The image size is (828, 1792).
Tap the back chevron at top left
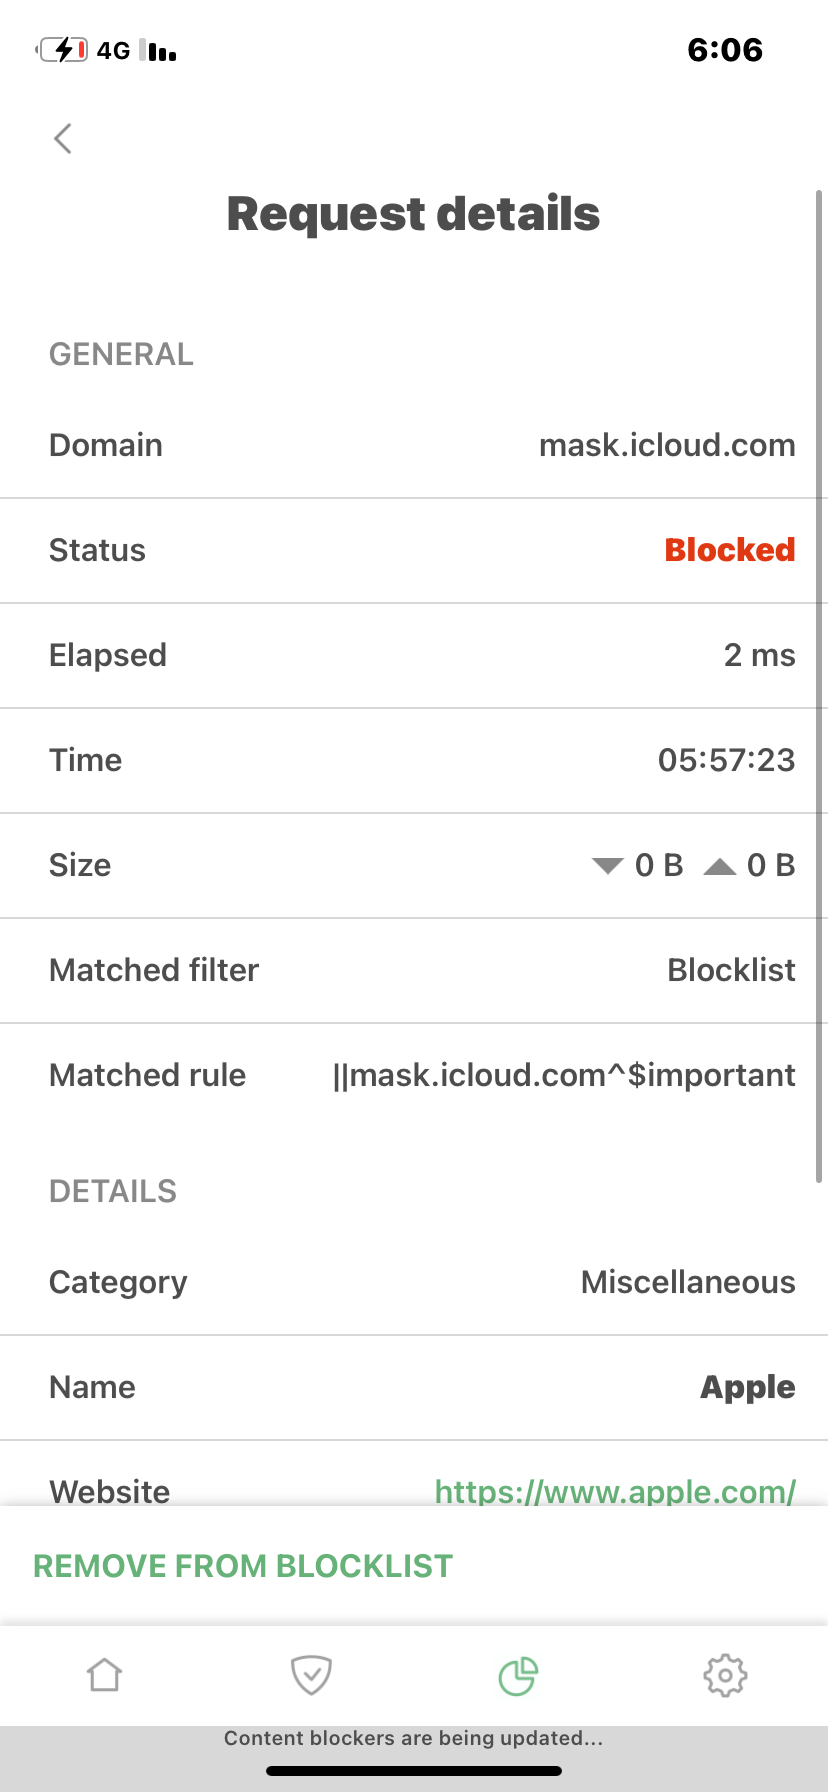tap(62, 138)
